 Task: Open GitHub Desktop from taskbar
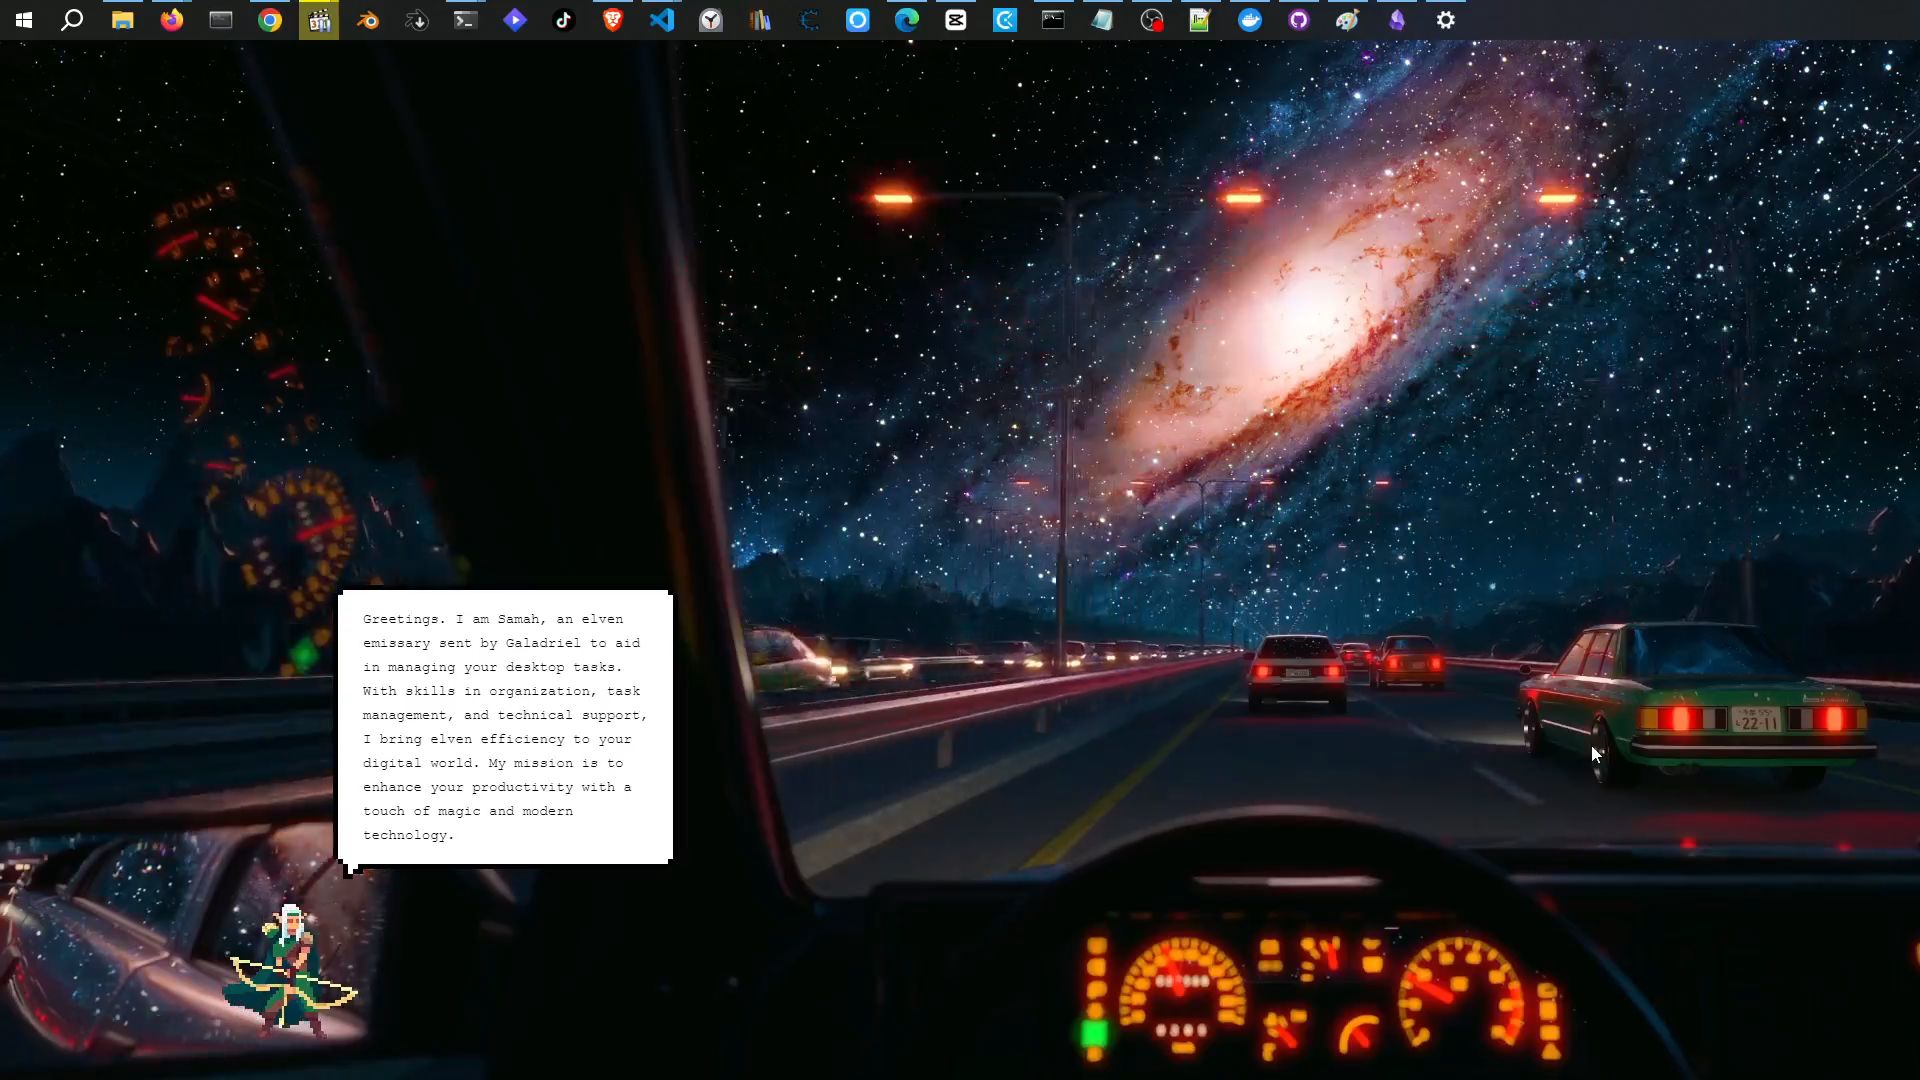pos(1299,20)
